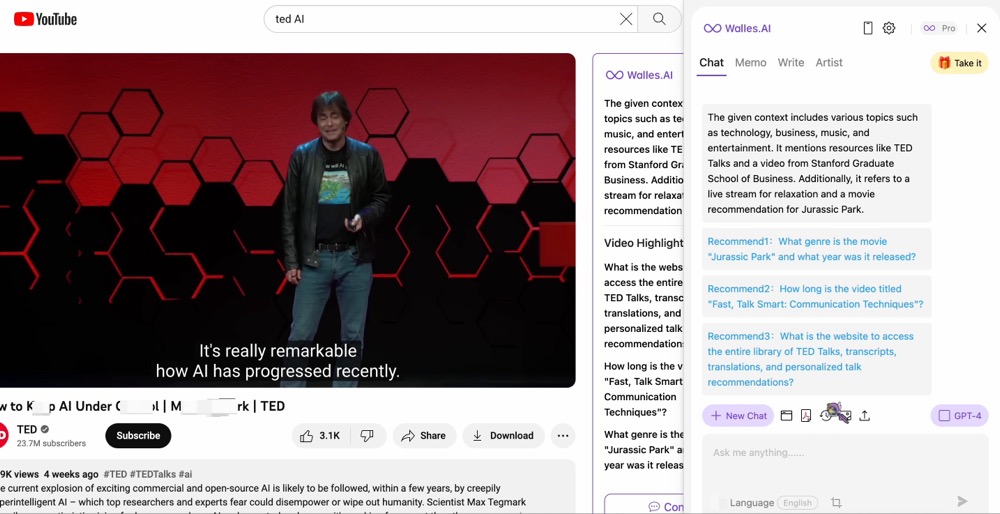The width and height of the screenshot is (1000, 514).
Task: Select Recommend3 question about TED website
Action: [x=816, y=359]
